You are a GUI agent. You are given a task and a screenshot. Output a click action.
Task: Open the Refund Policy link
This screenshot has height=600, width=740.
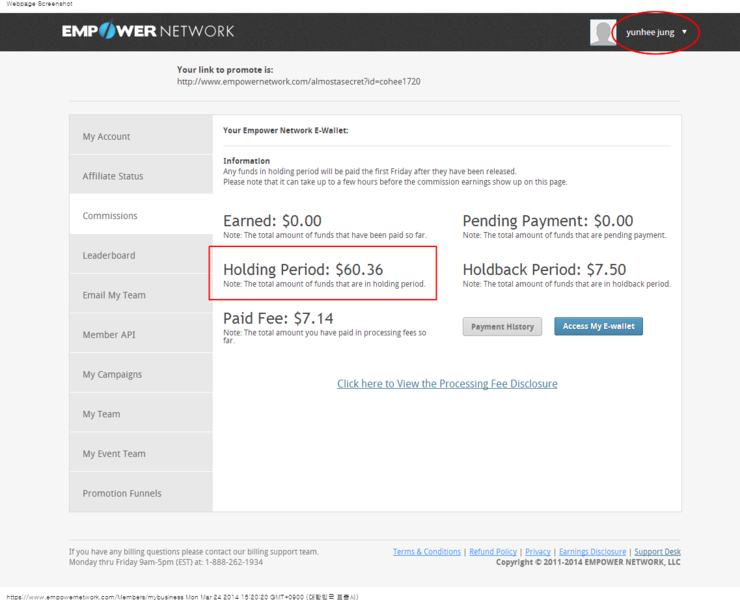[x=493, y=551]
